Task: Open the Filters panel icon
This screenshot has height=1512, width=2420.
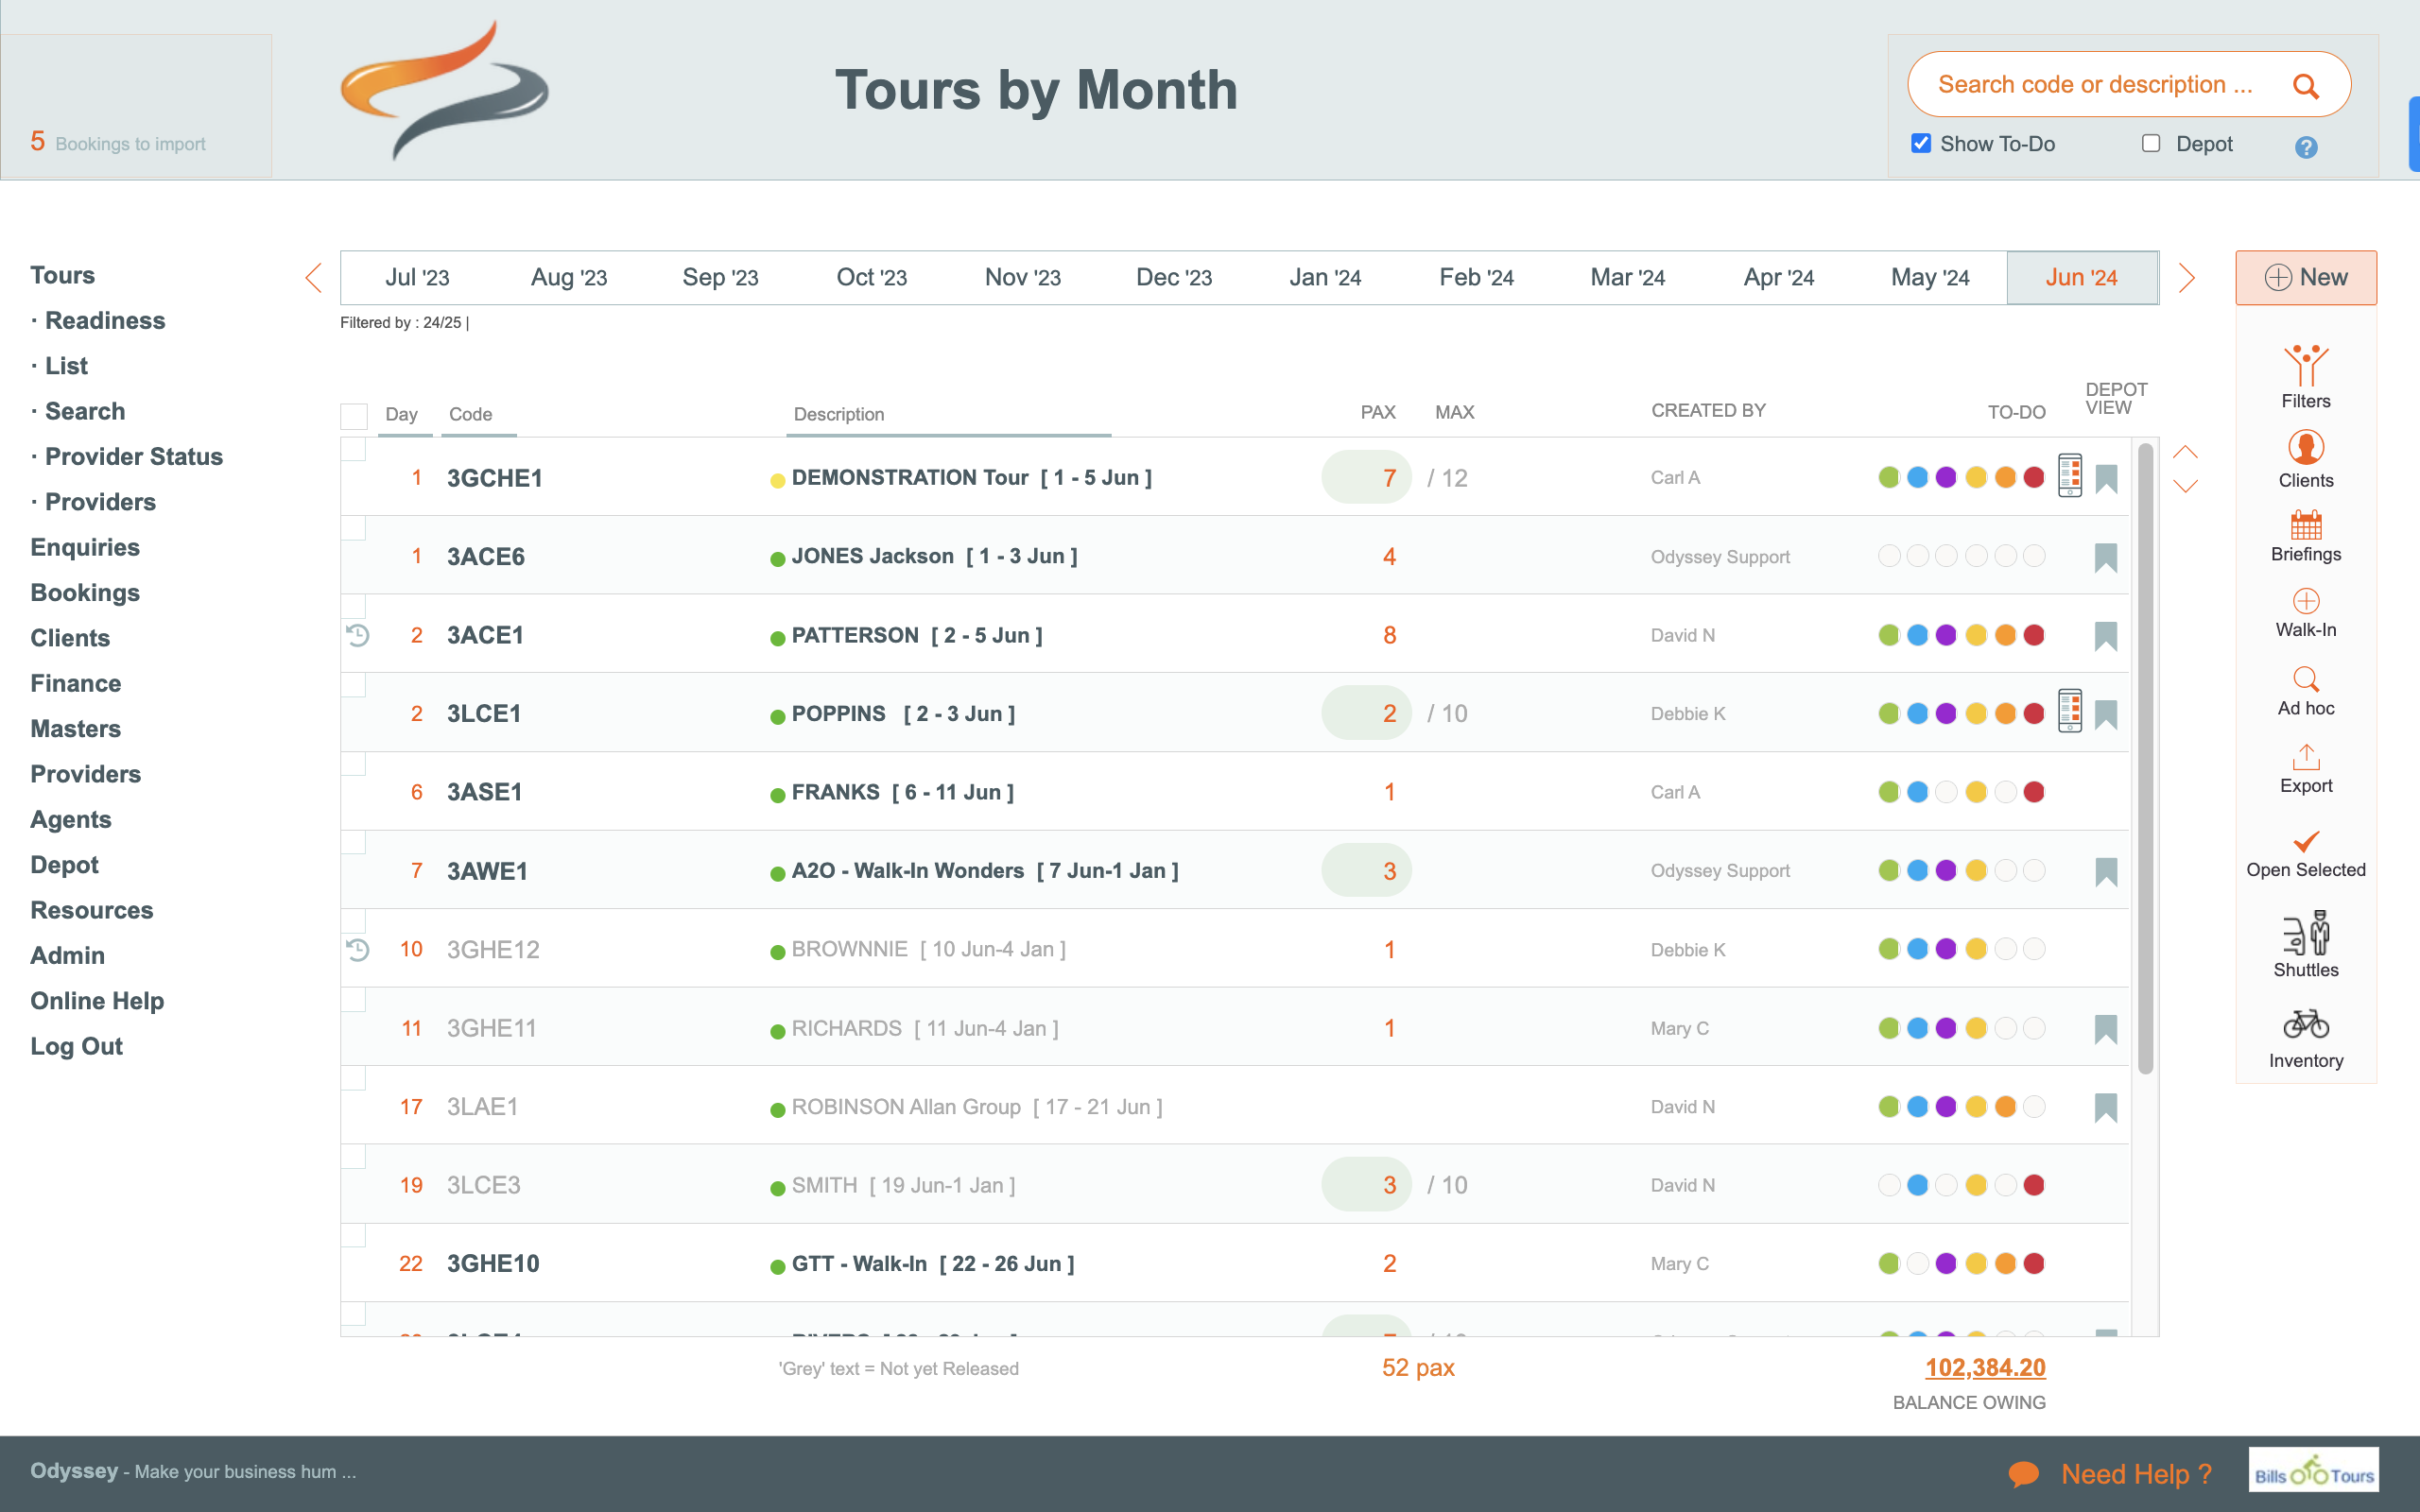Action: click(x=2305, y=367)
